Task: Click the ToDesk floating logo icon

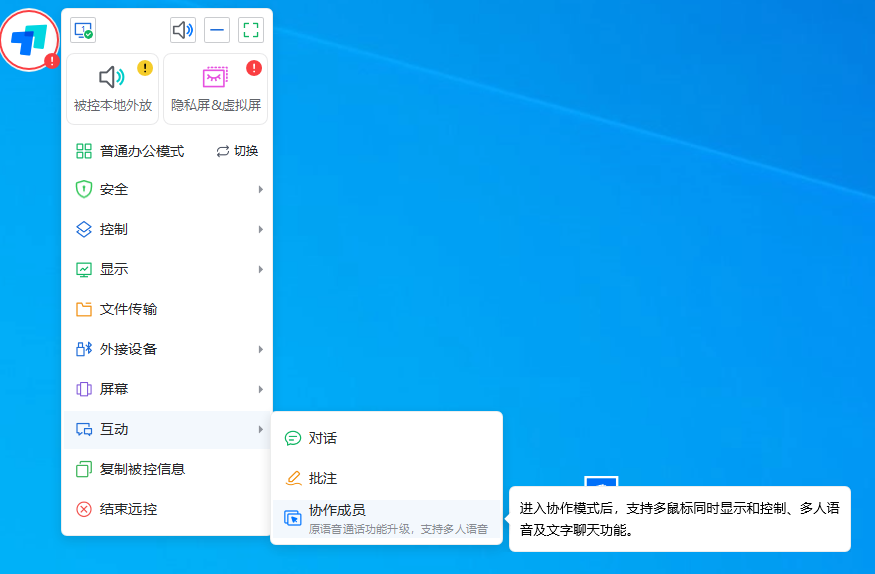Action: coord(30,40)
